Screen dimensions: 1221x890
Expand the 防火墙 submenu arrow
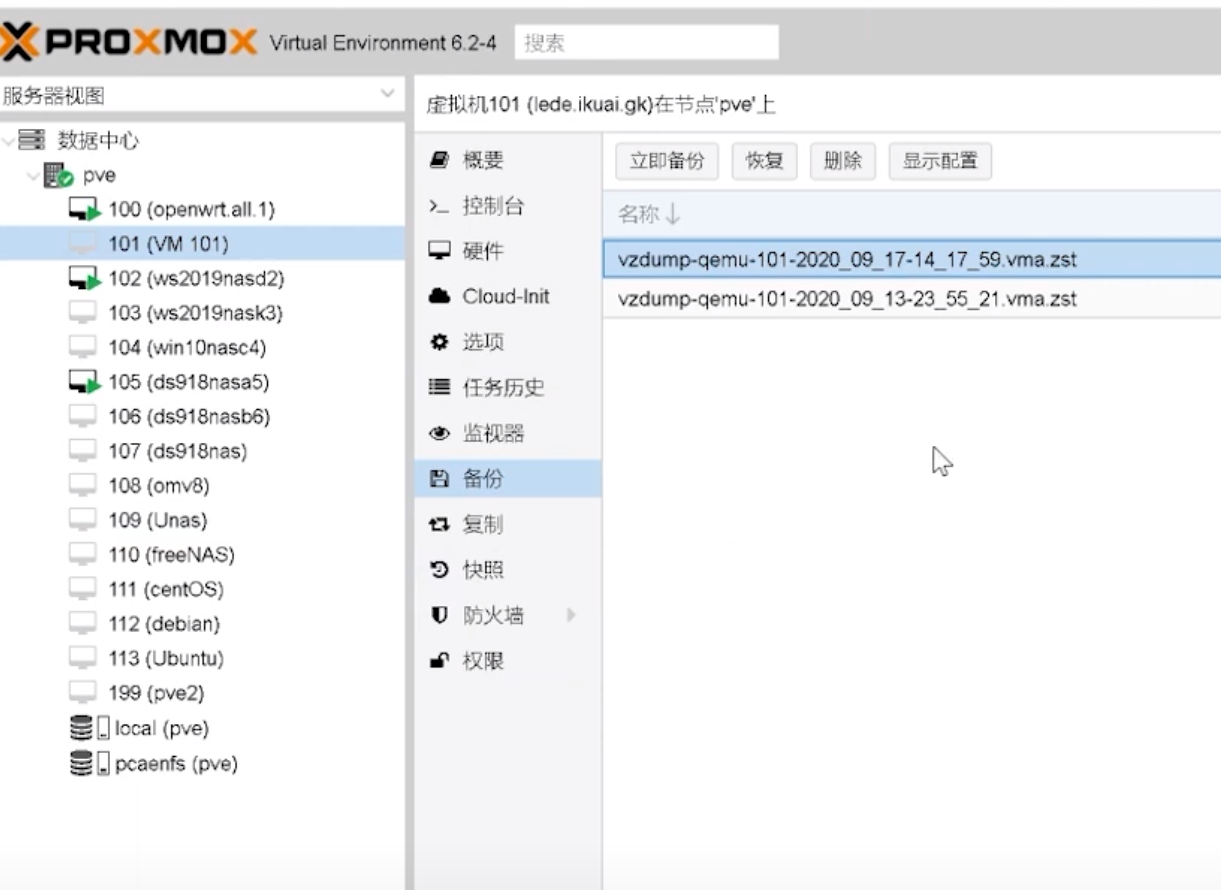coord(572,615)
